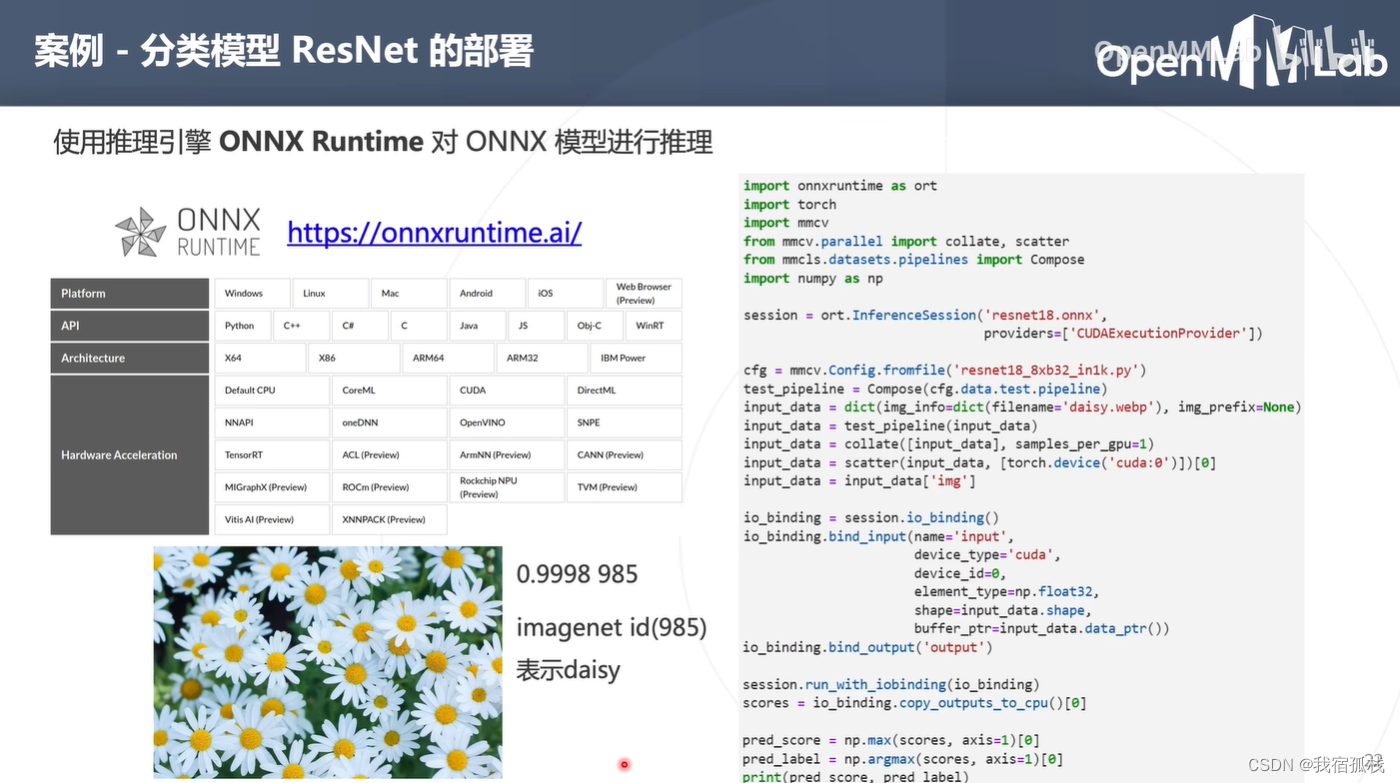Click the ONNX RUNTIME logo wordmark
Image resolution: width=1400 pixels, height=783 pixels.
[x=219, y=232]
